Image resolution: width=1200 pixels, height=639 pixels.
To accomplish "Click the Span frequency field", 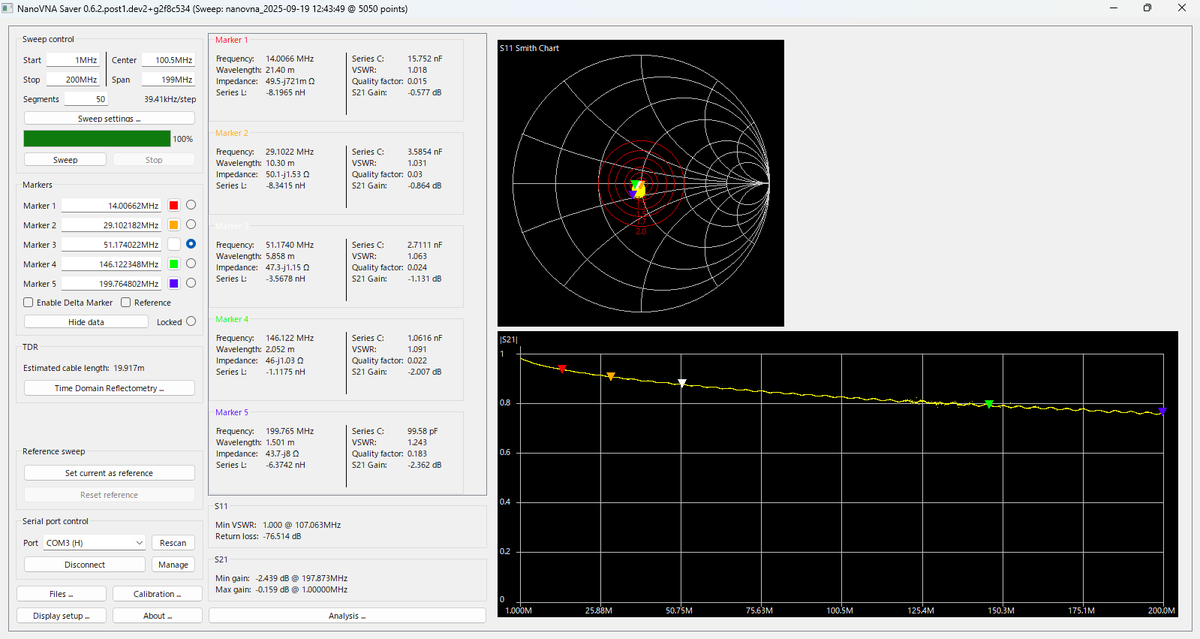I will pos(168,79).
